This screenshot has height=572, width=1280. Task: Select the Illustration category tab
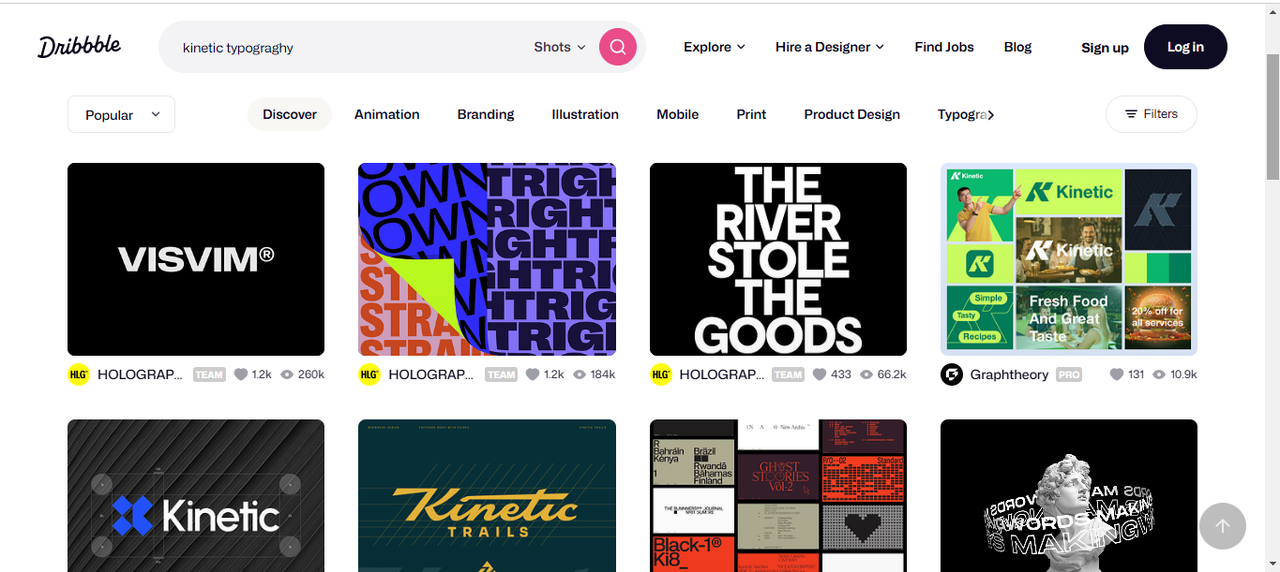click(585, 114)
